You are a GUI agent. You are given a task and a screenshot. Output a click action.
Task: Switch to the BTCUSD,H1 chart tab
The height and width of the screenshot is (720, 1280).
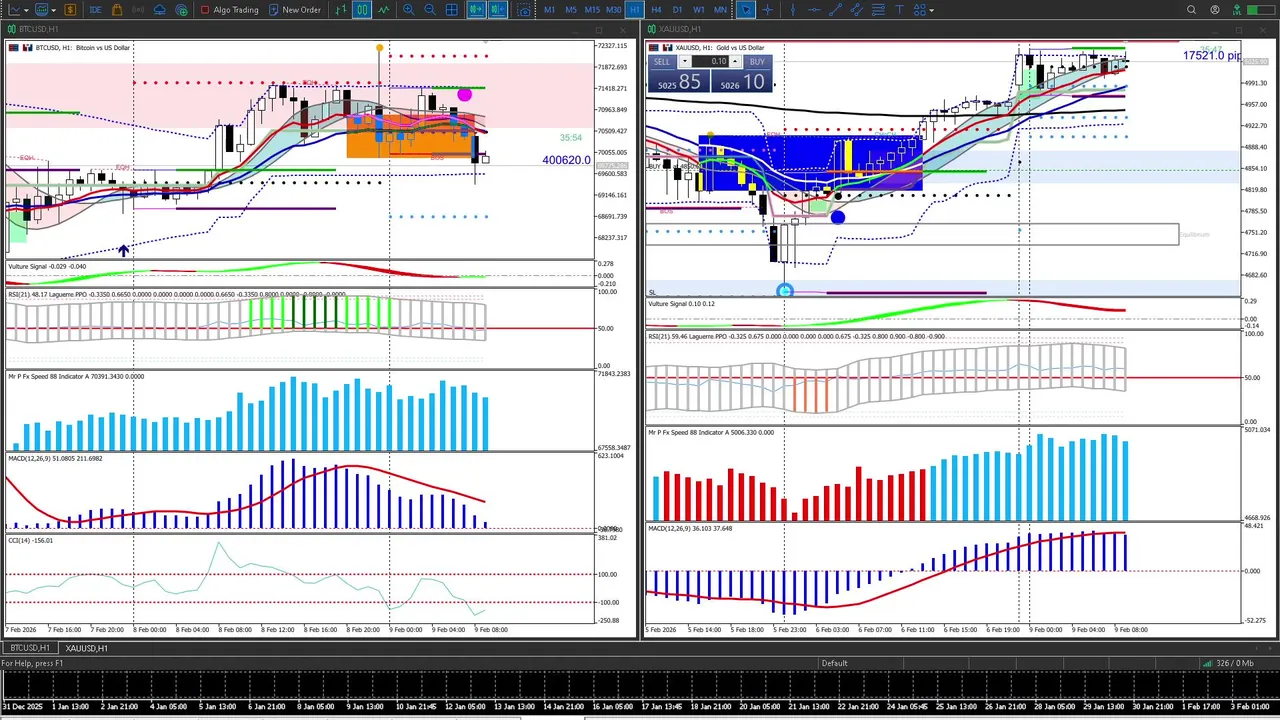(x=30, y=648)
